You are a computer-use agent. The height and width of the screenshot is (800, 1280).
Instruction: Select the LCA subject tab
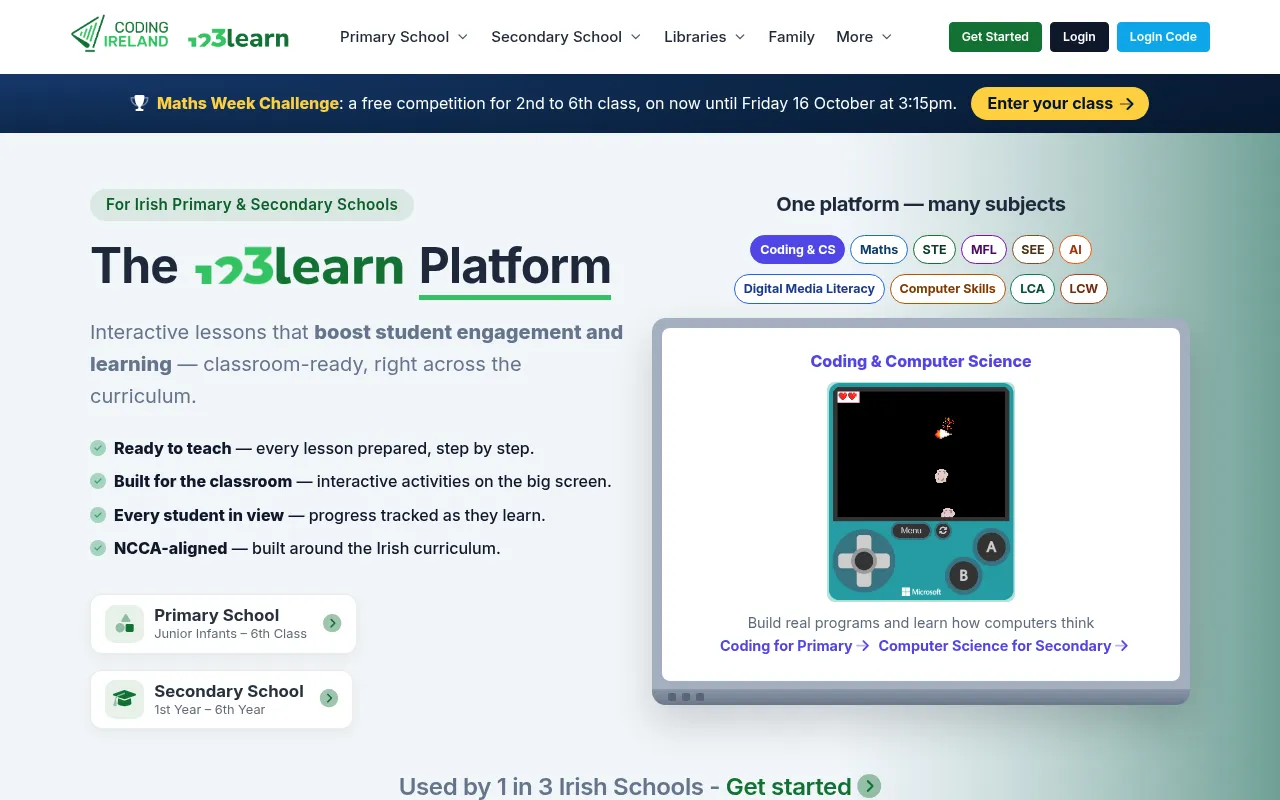(x=1032, y=289)
